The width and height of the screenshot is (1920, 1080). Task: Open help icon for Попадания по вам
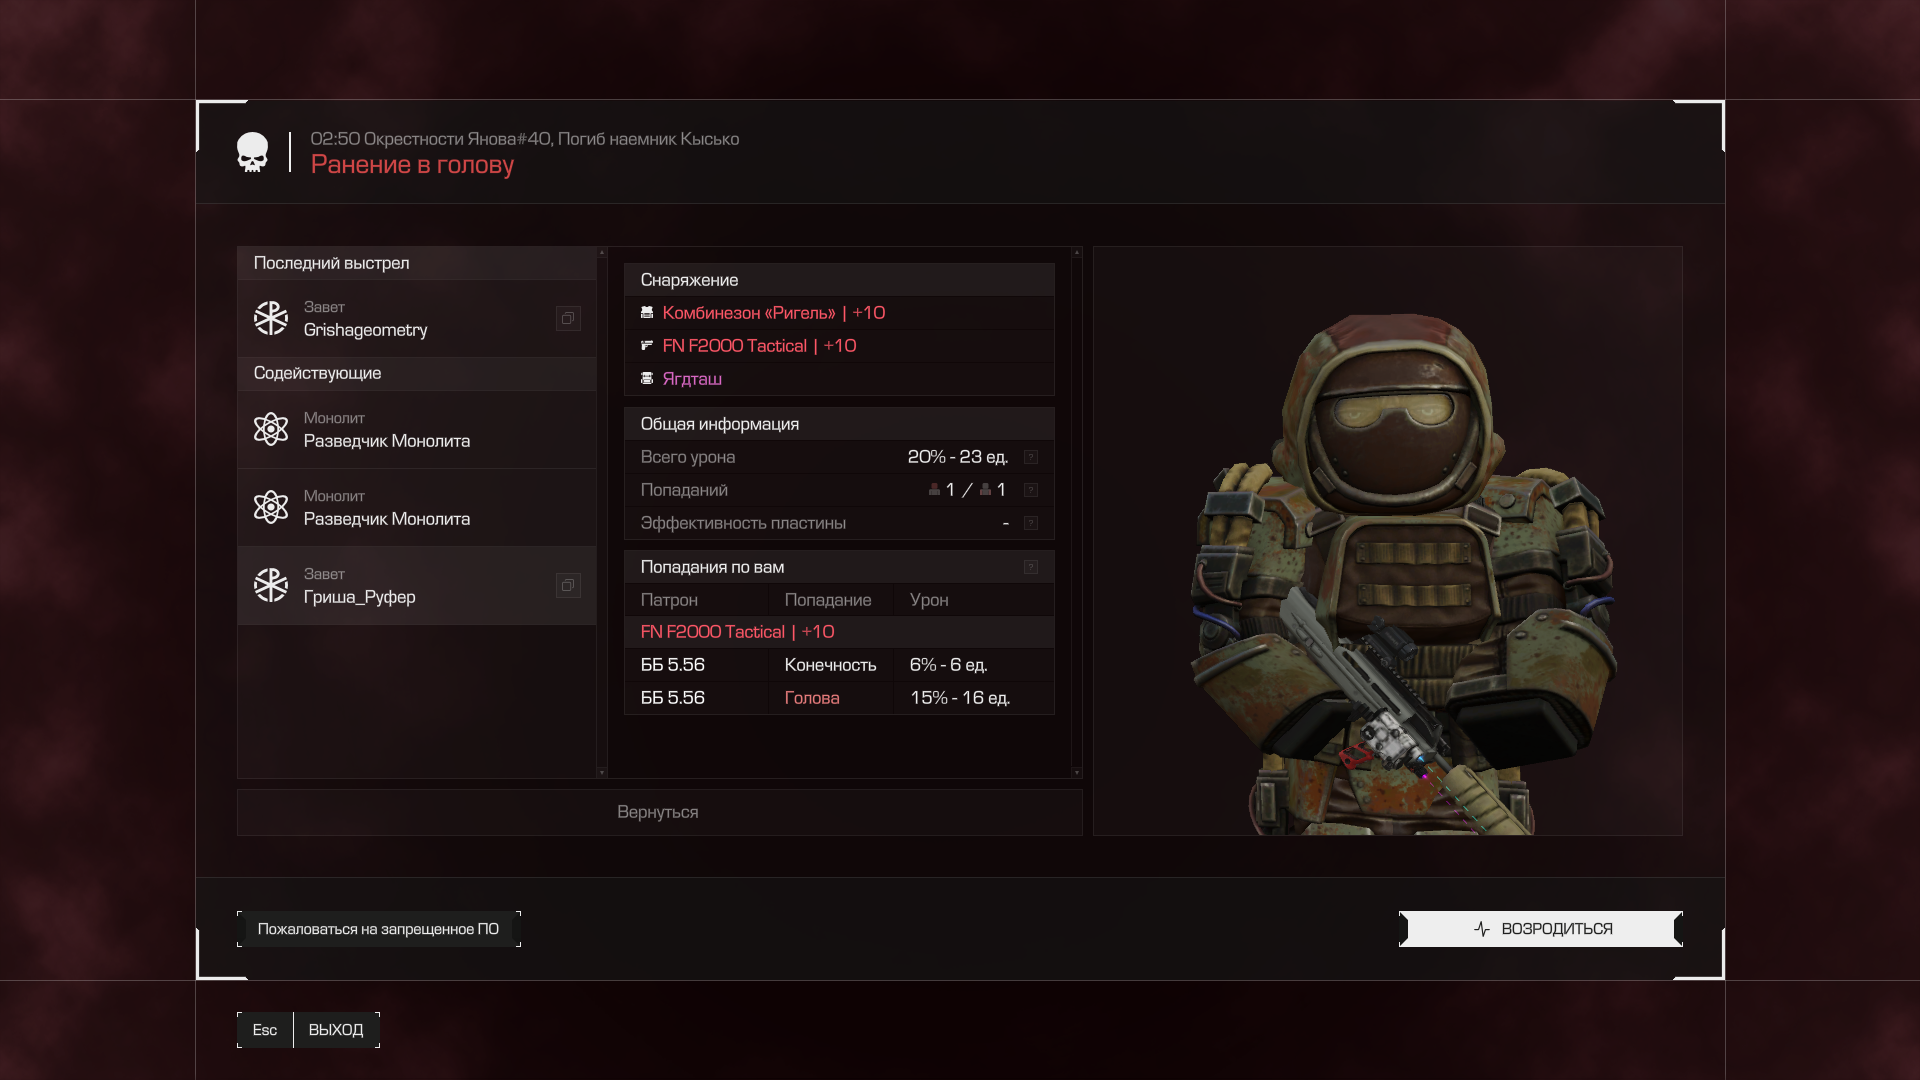tap(1031, 567)
